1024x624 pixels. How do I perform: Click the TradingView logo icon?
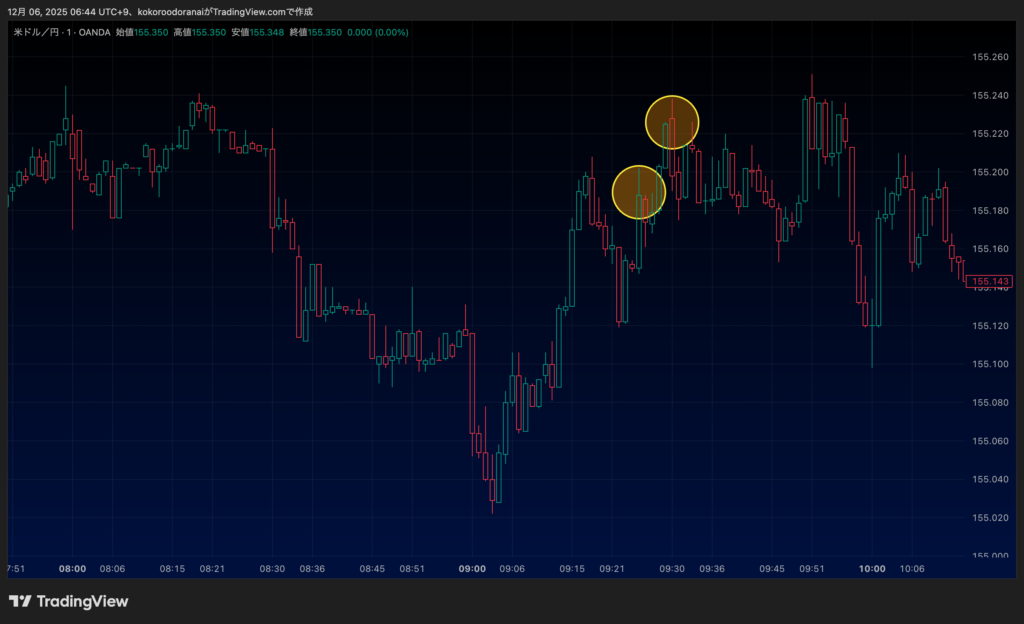[19, 601]
